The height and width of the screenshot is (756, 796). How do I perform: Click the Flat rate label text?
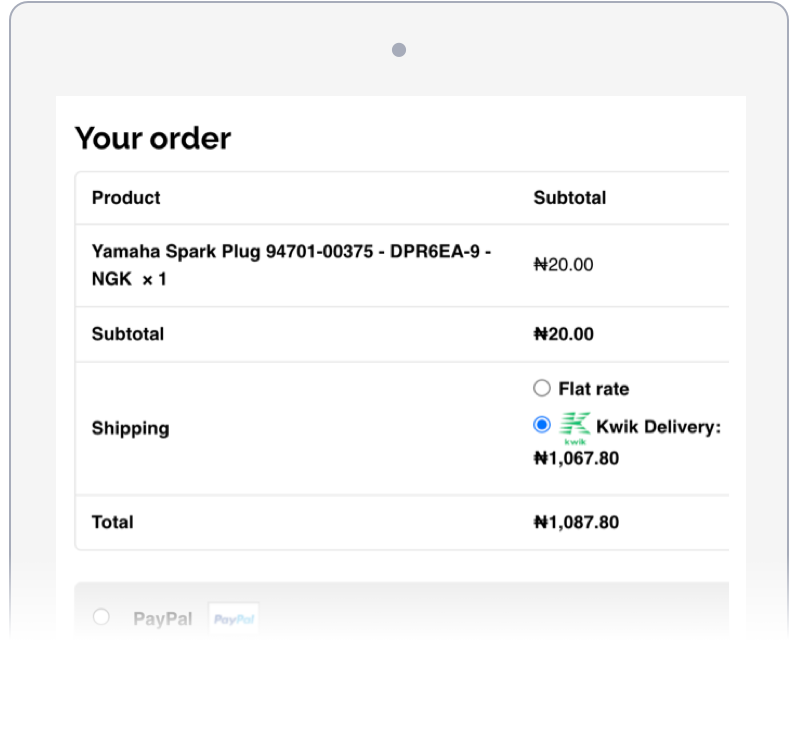pos(594,388)
